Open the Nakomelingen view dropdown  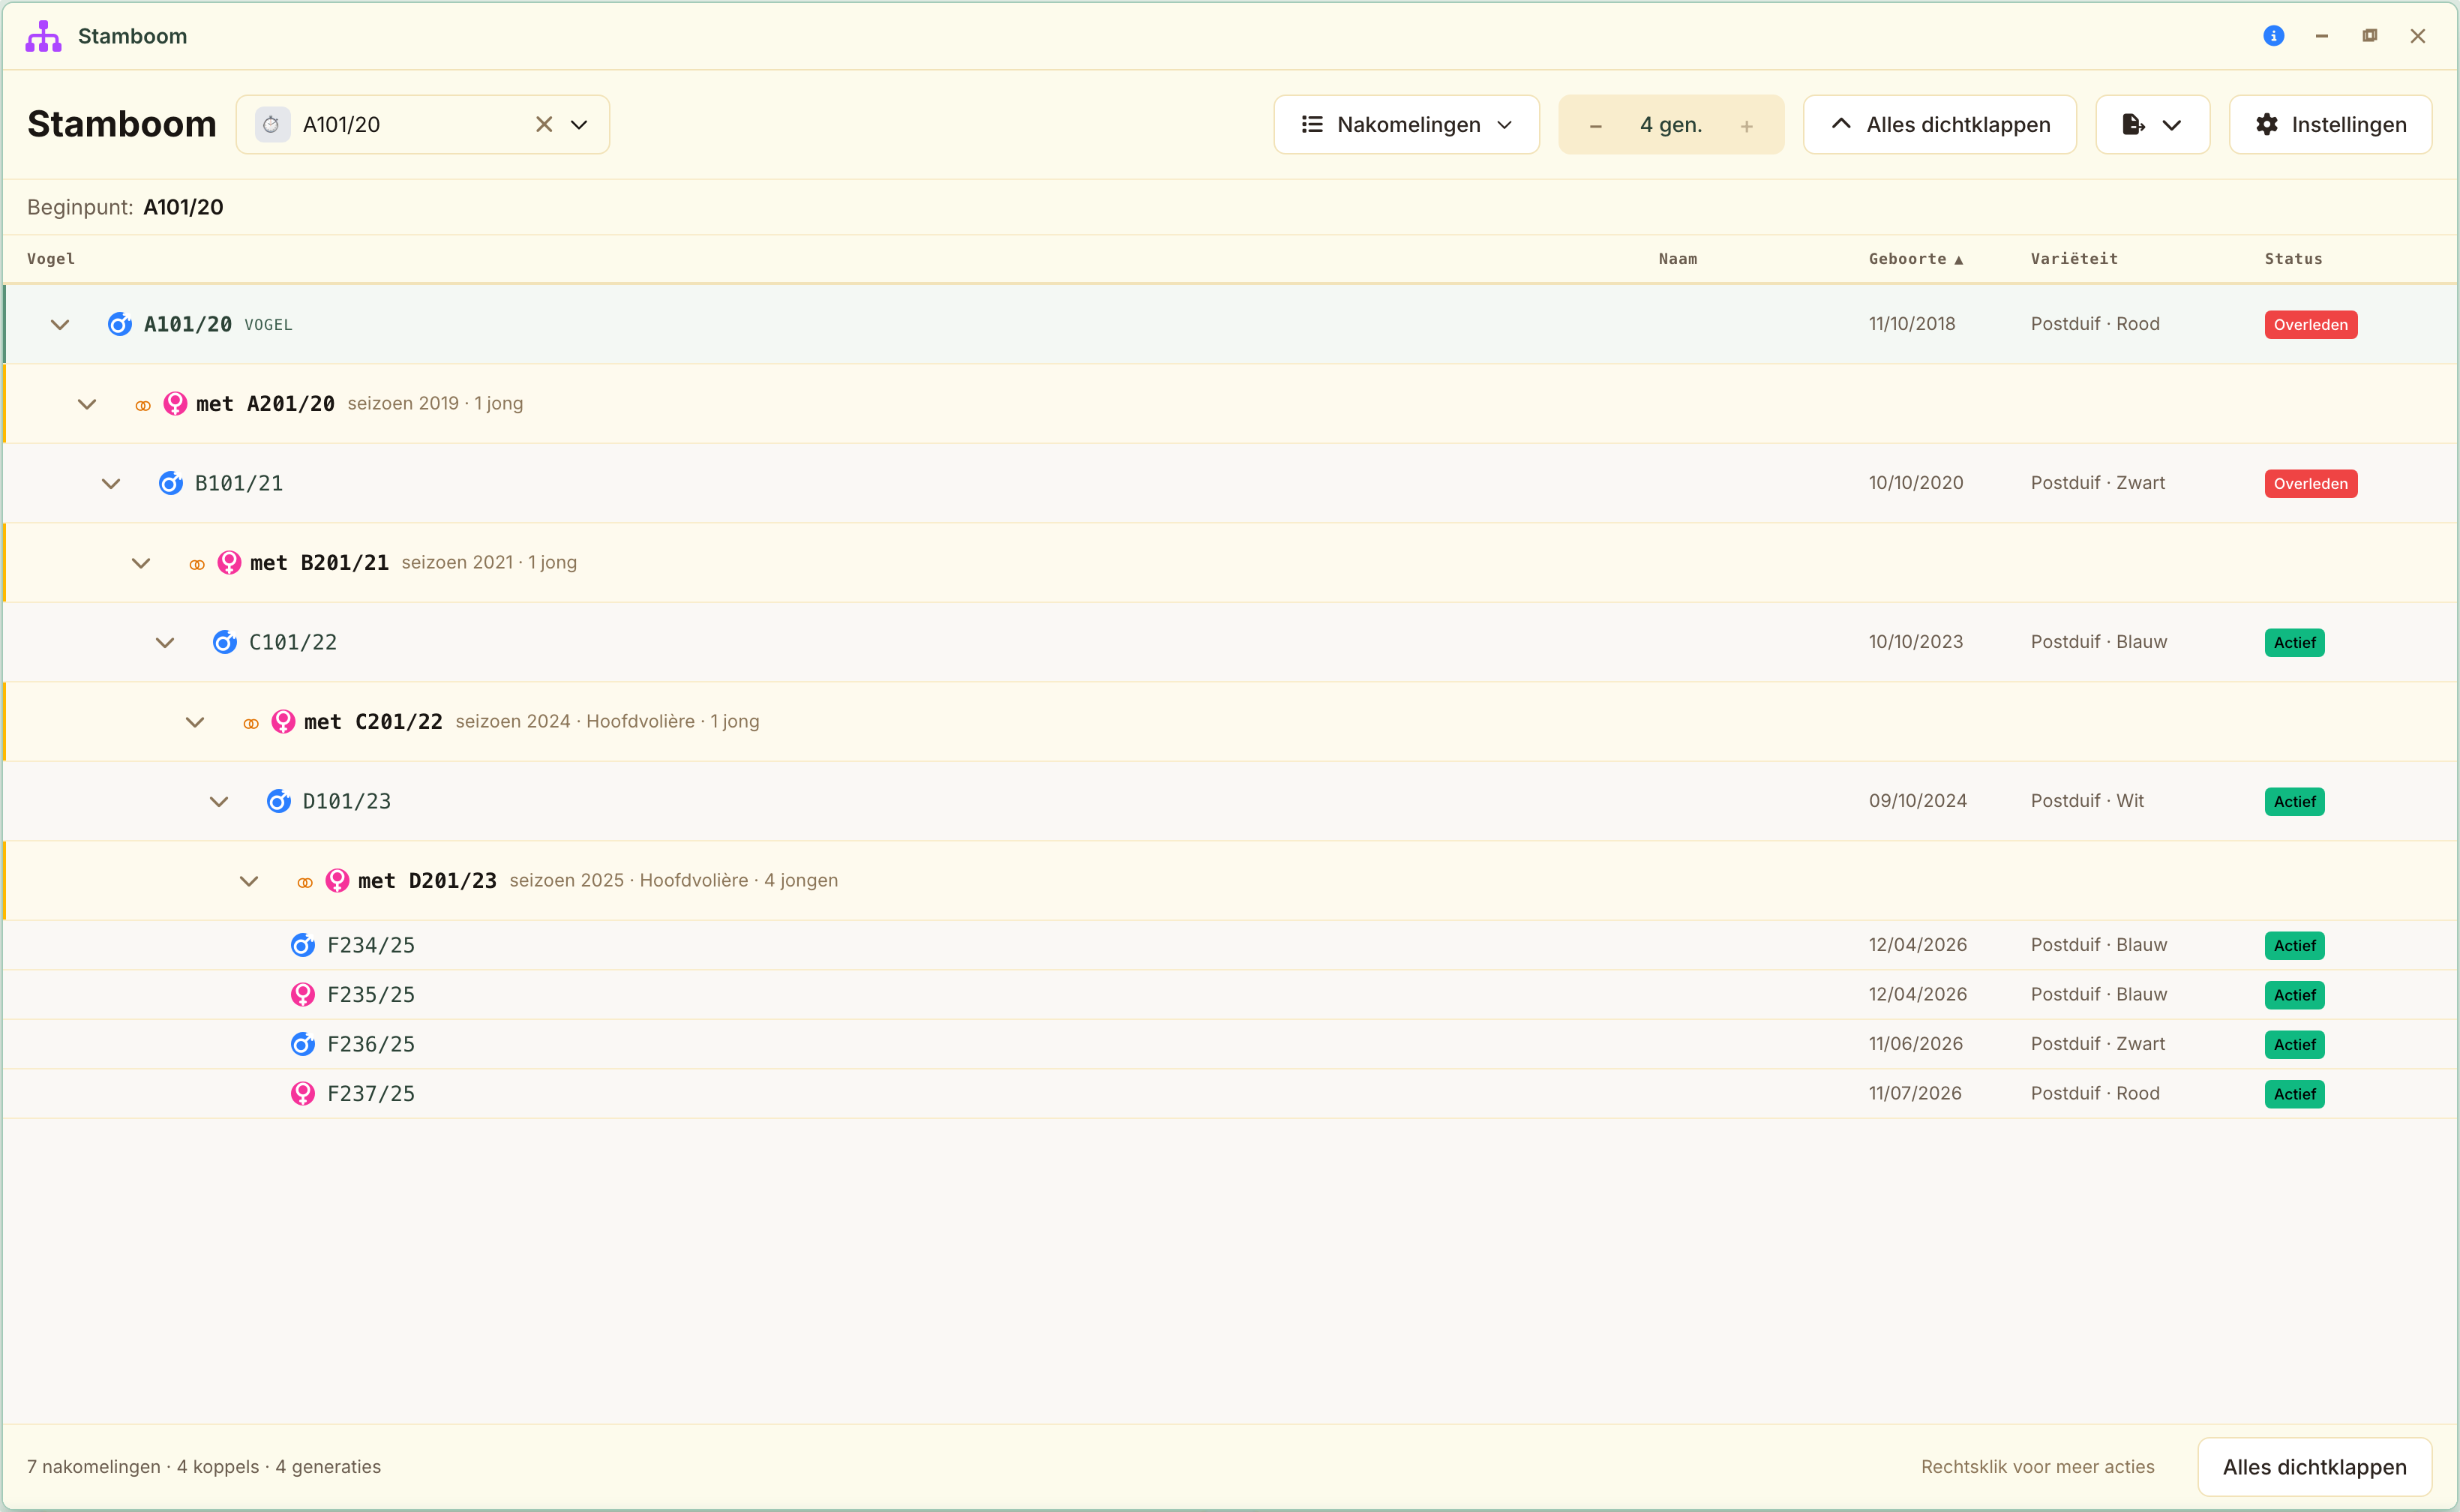point(1406,125)
